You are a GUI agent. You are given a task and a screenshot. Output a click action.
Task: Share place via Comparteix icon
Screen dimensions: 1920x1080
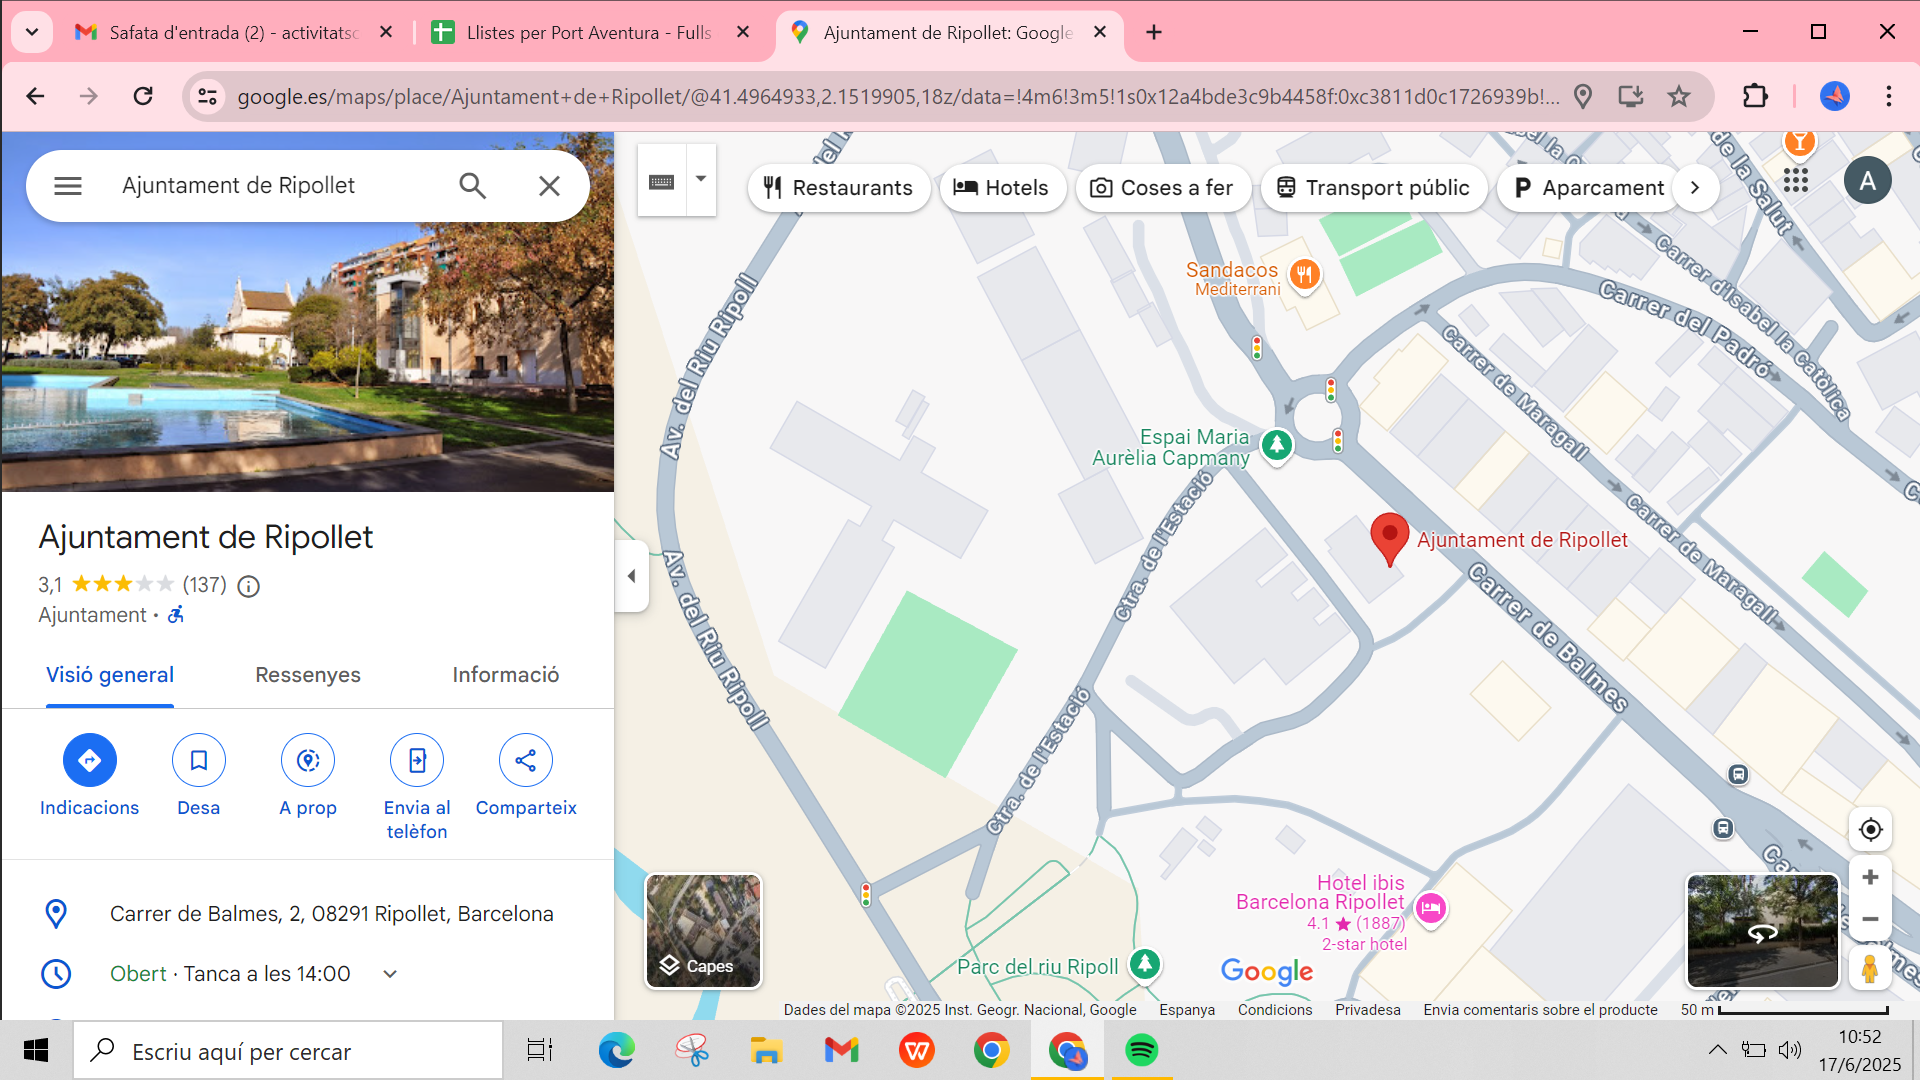pos(525,760)
